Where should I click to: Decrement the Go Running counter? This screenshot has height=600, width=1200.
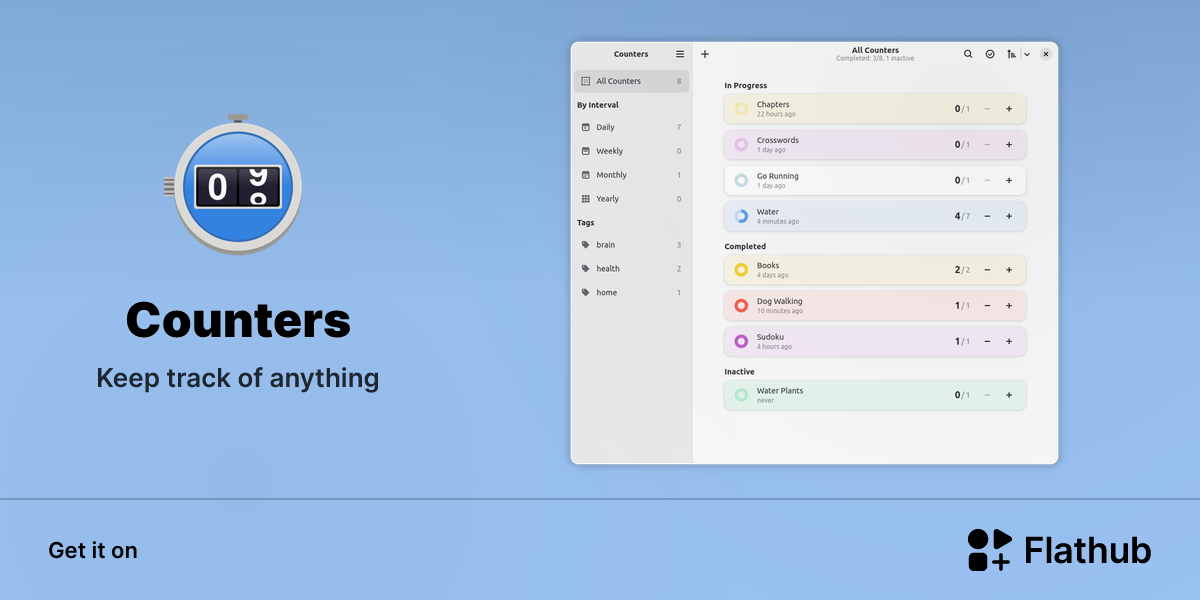tap(987, 181)
